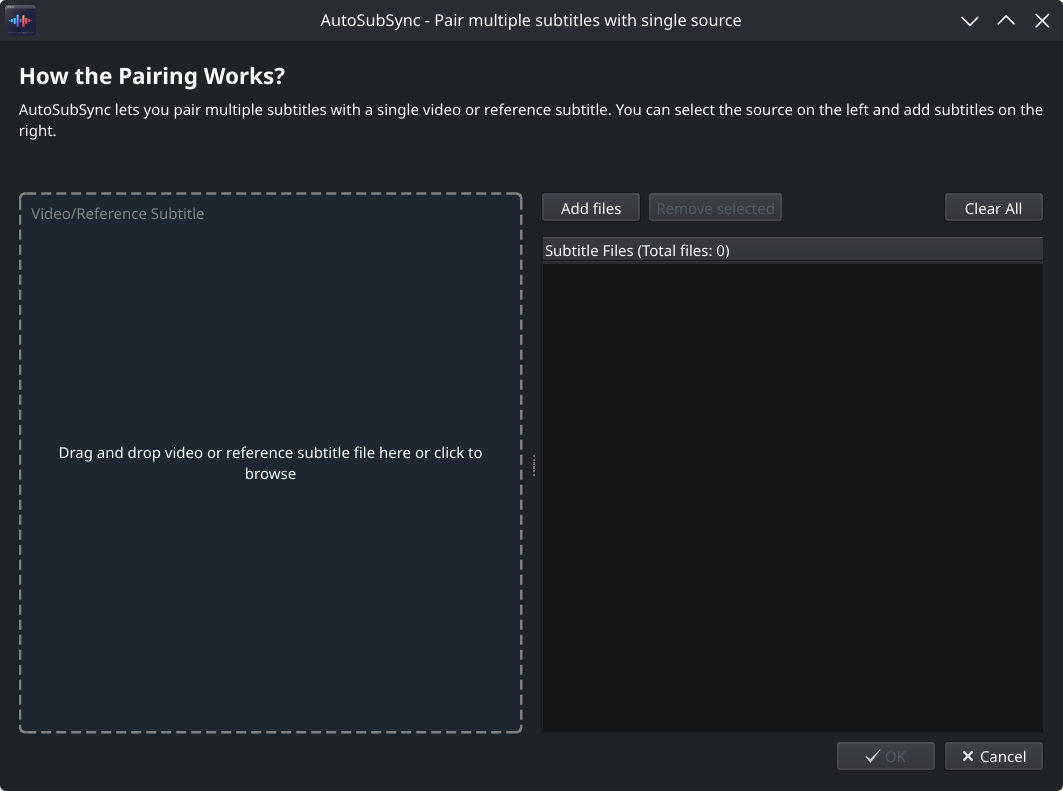1063x791 pixels.
Task: Click the 'How the Pairing Works?' heading
Action: click(152, 76)
